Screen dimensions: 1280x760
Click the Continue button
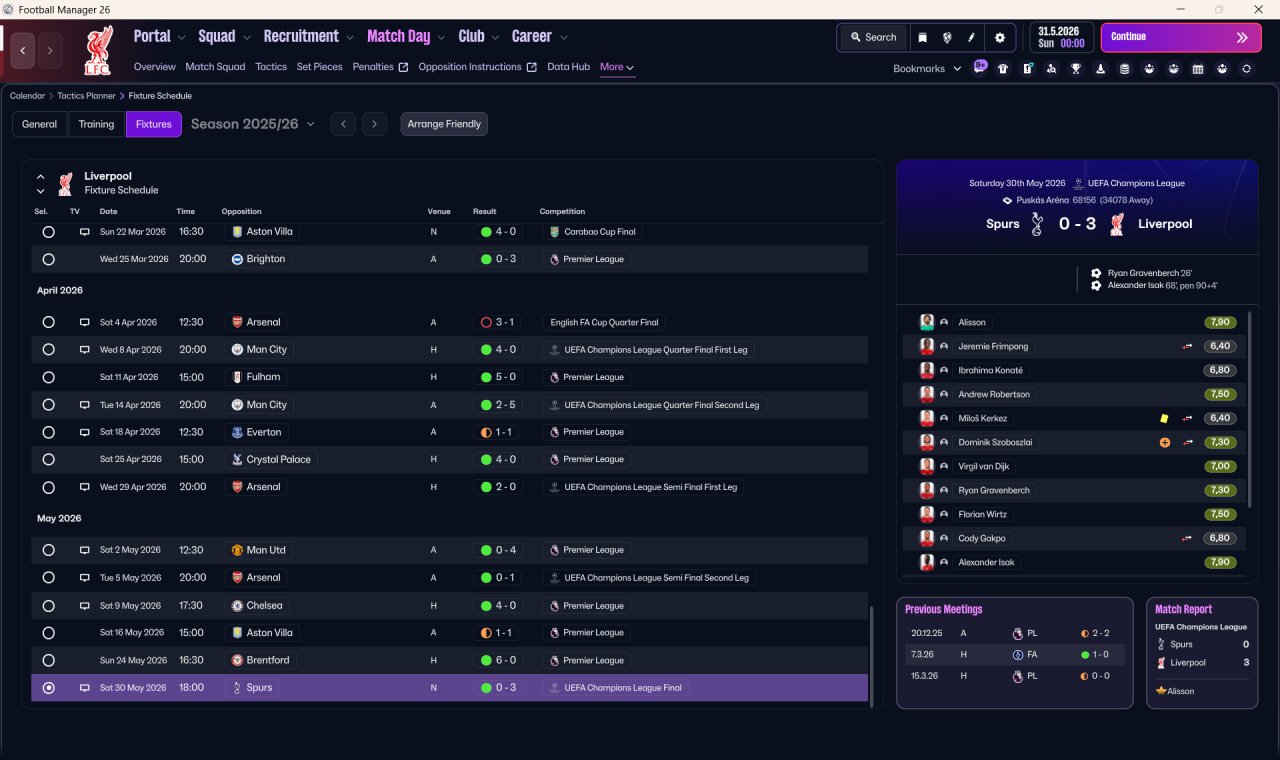tap(1181, 37)
